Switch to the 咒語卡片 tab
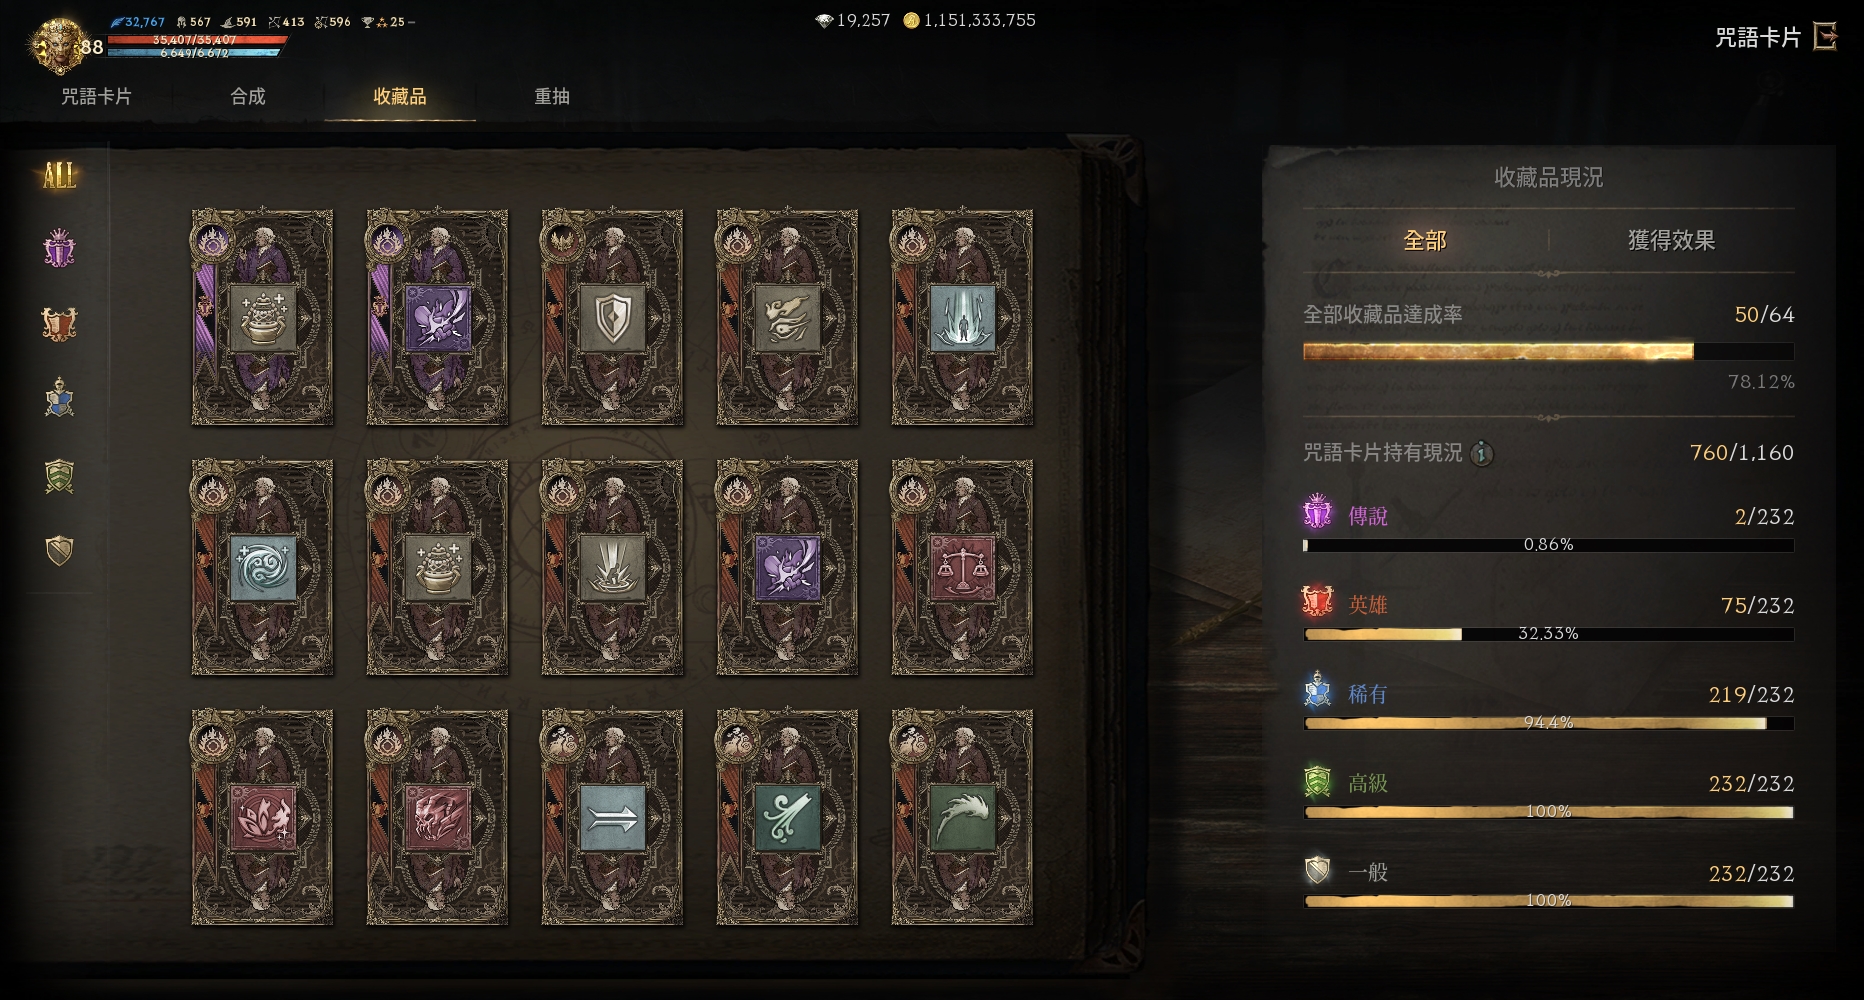This screenshot has width=1864, height=1000. point(96,97)
